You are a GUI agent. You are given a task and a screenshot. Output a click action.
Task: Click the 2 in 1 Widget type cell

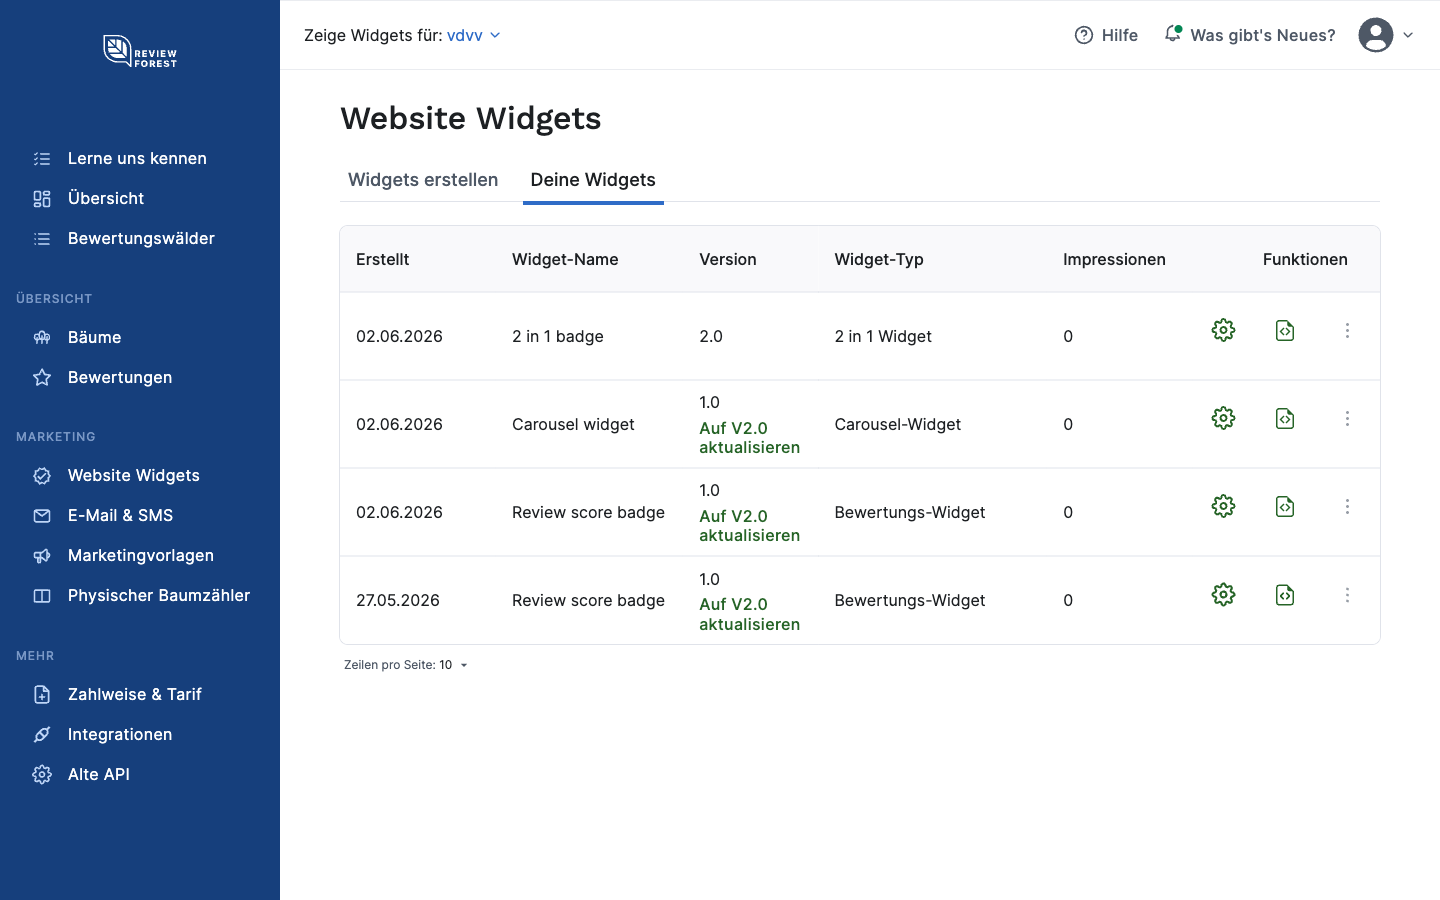click(x=883, y=337)
